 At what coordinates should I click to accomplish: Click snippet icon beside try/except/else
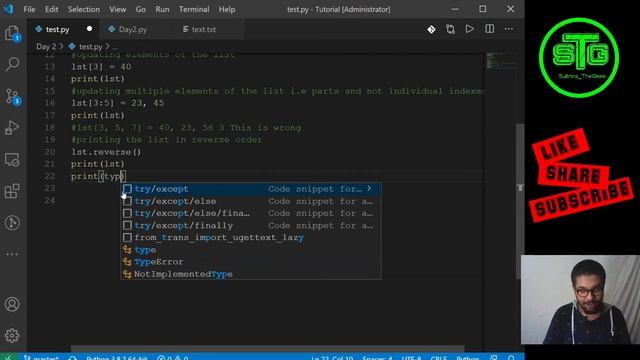[x=127, y=201]
